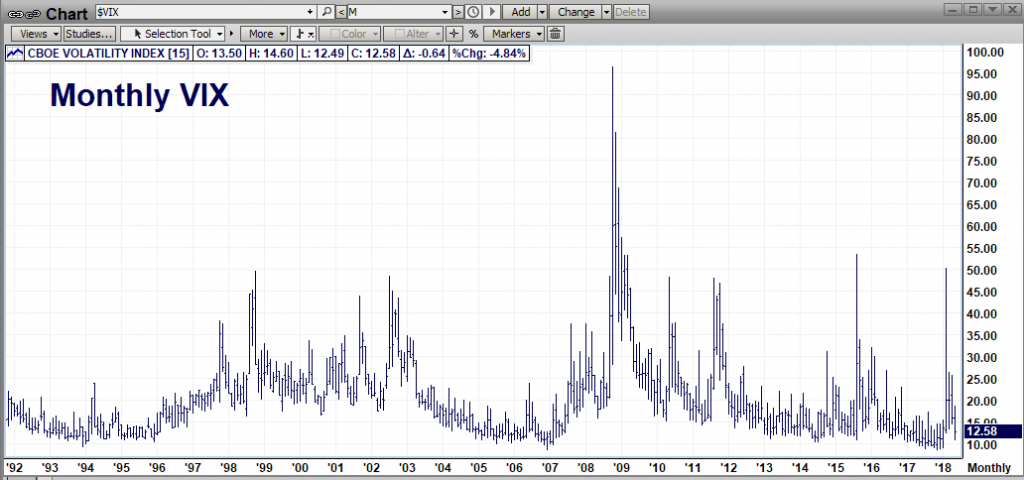The height and width of the screenshot is (480, 1024).
Task: Click the '09 year label on time axis
Action: click(620, 468)
